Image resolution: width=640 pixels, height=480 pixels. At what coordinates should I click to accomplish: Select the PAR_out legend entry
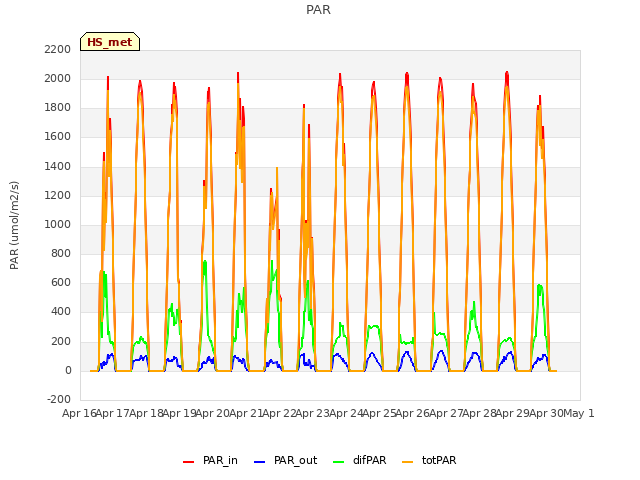(x=285, y=460)
